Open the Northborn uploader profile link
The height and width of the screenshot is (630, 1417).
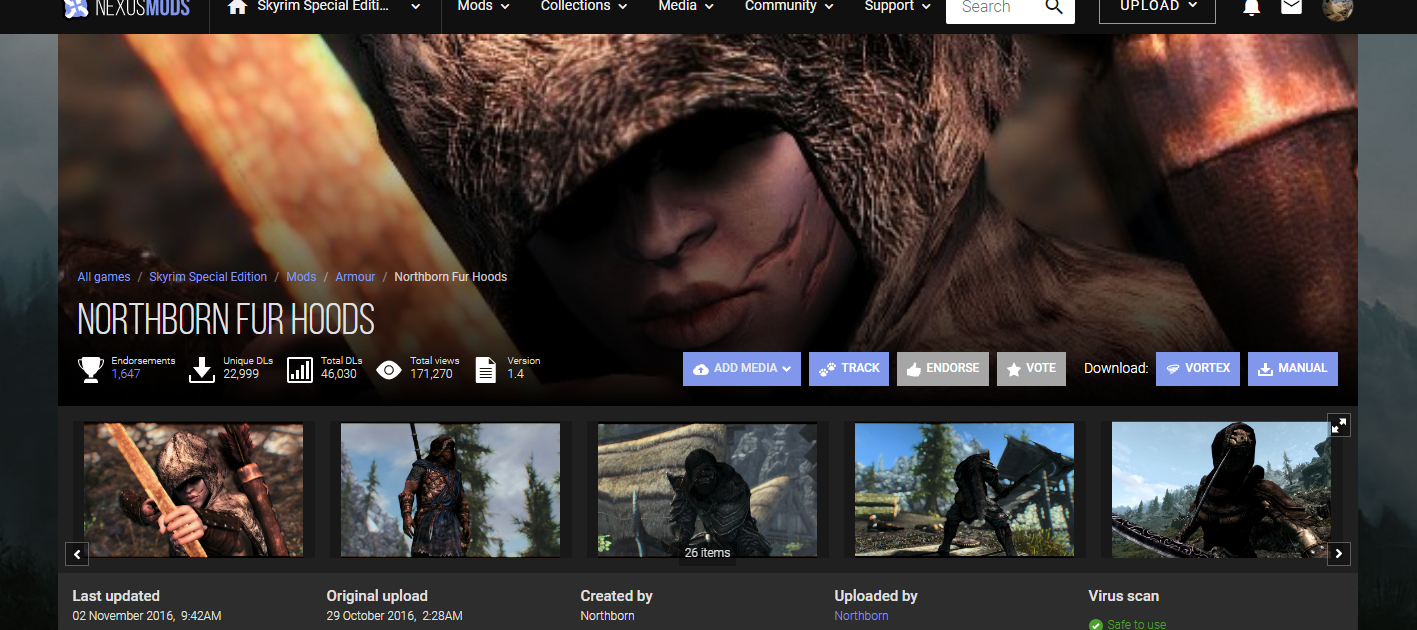coord(861,616)
